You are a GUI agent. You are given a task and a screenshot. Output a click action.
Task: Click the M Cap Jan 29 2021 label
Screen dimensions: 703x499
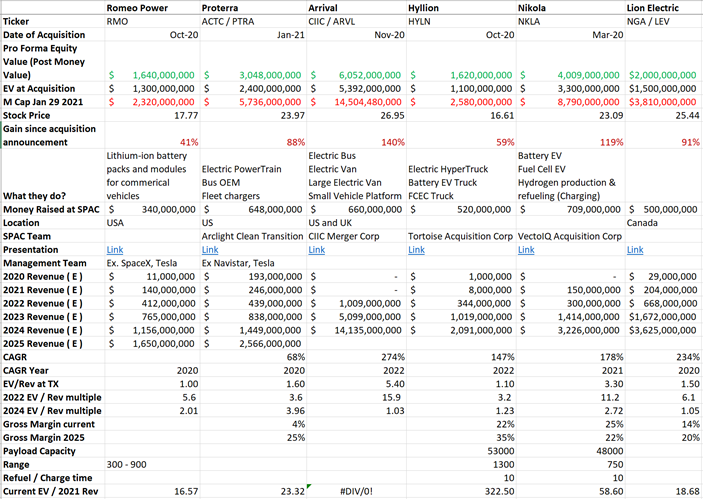pos(43,102)
